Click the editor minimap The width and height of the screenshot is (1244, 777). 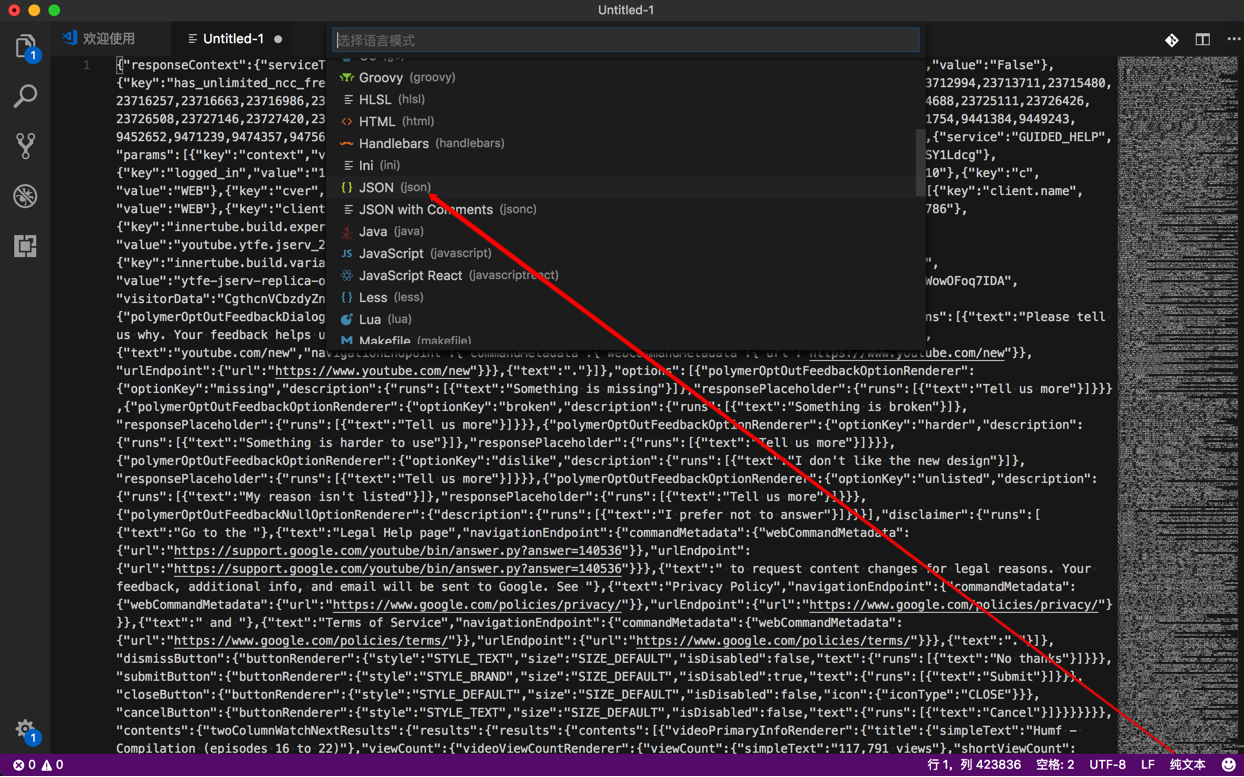pyautogui.click(x=1175, y=405)
